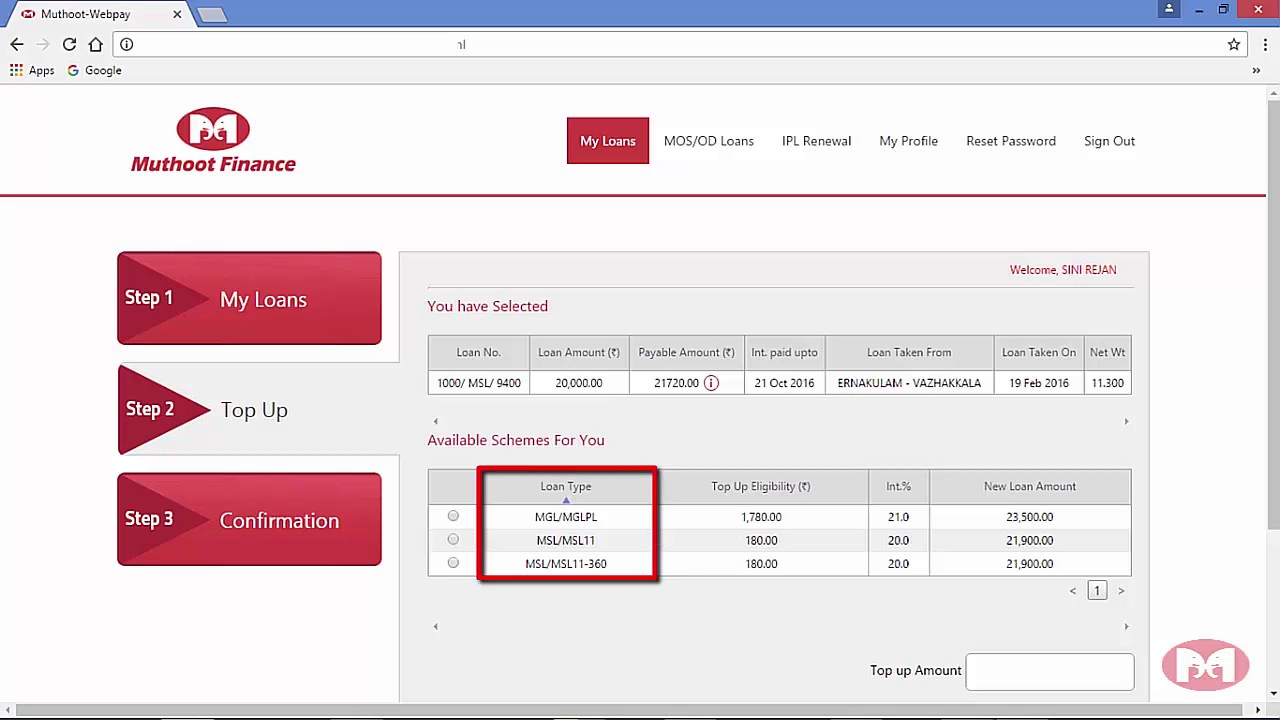Go to Step 3 Confirmation

[249, 519]
